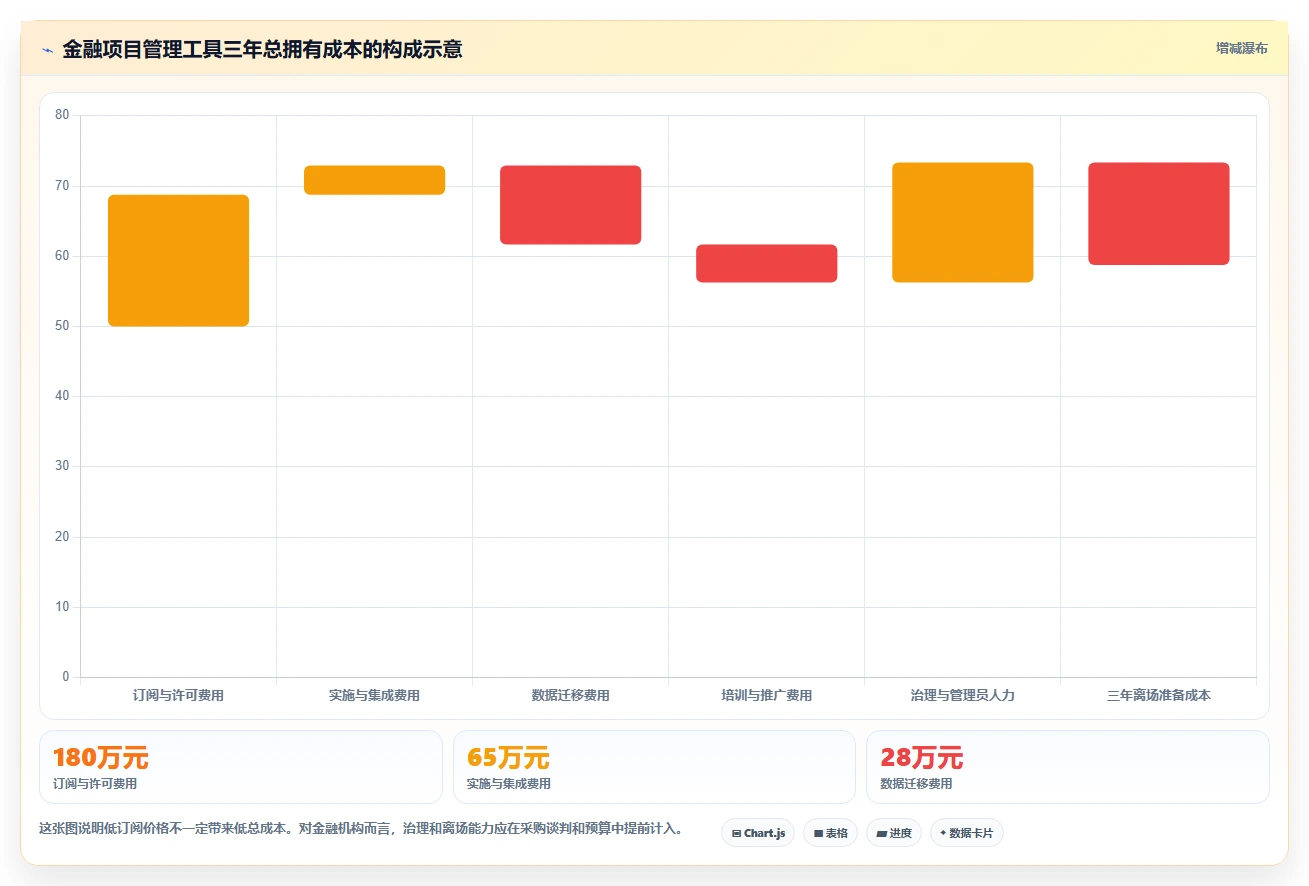Click x-axis label 订阅与许可费用
Image resolution: width=1309 pixels, height=886 pixels.
click(x=178, y=695)
